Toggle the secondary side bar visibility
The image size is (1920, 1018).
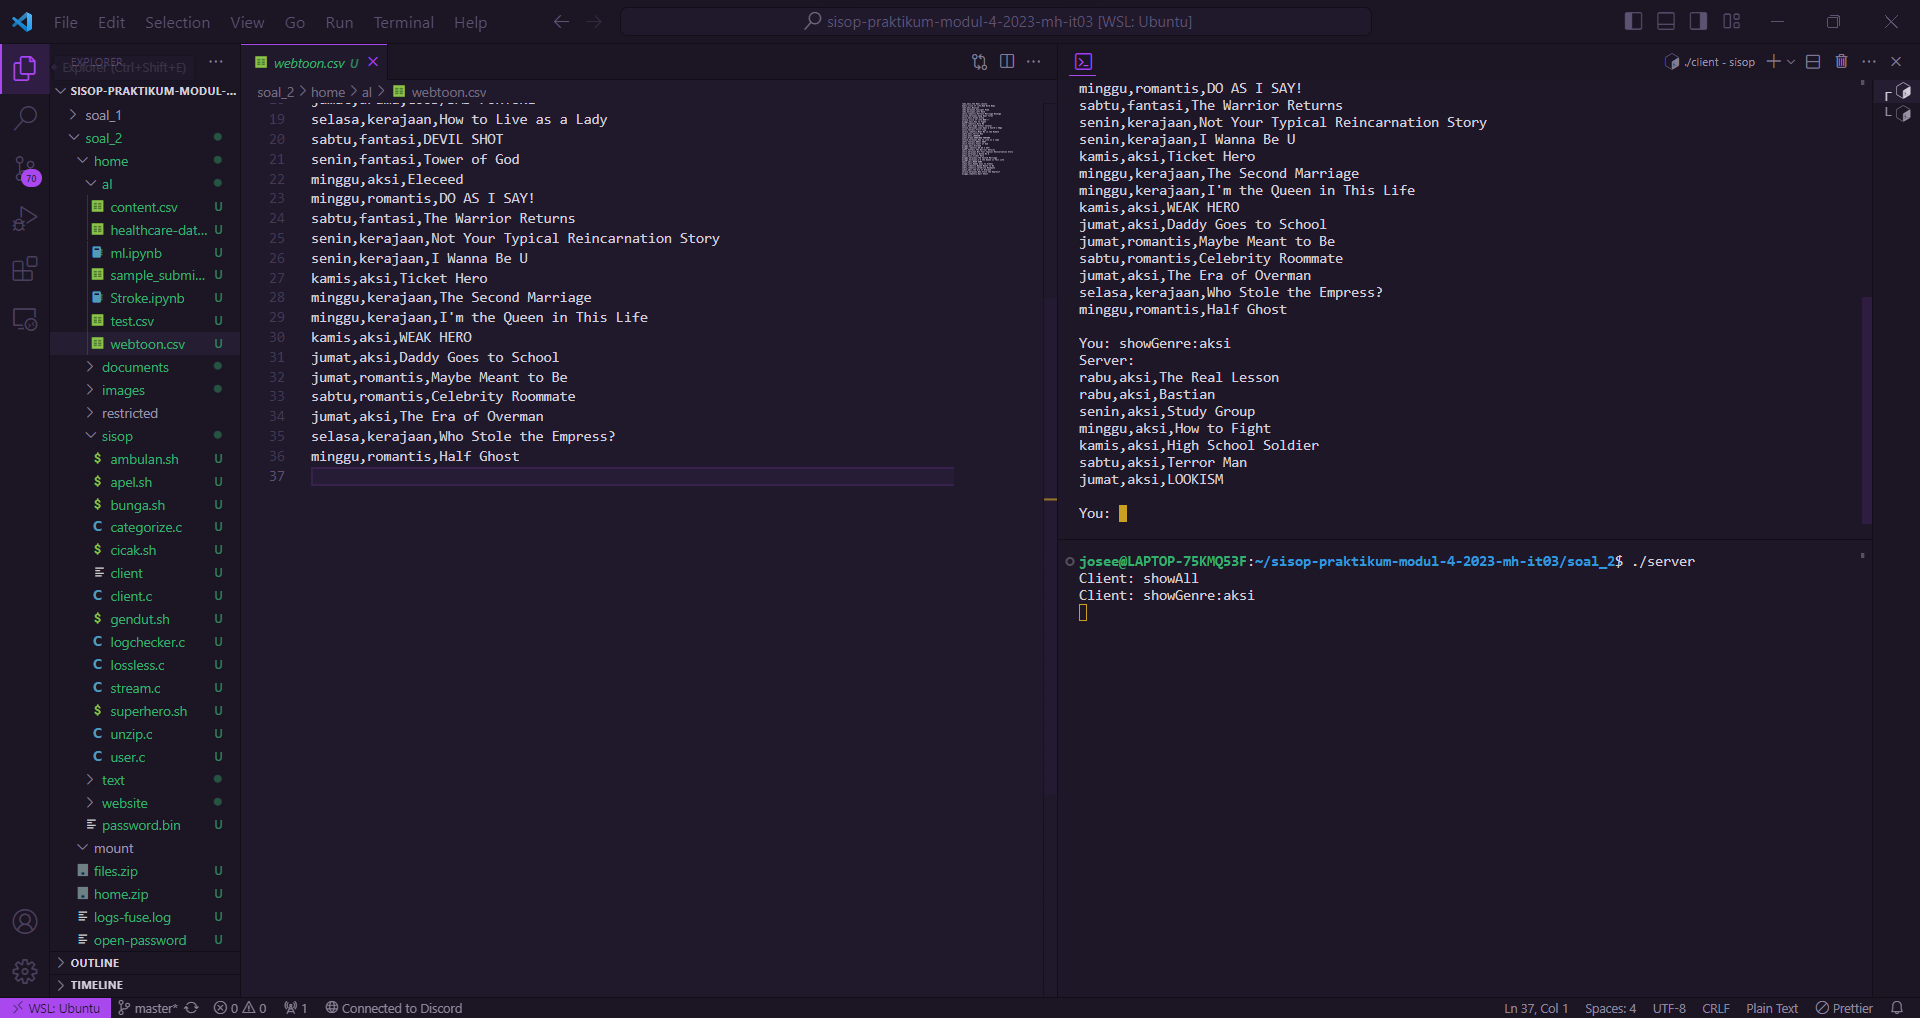point(1698,21)
